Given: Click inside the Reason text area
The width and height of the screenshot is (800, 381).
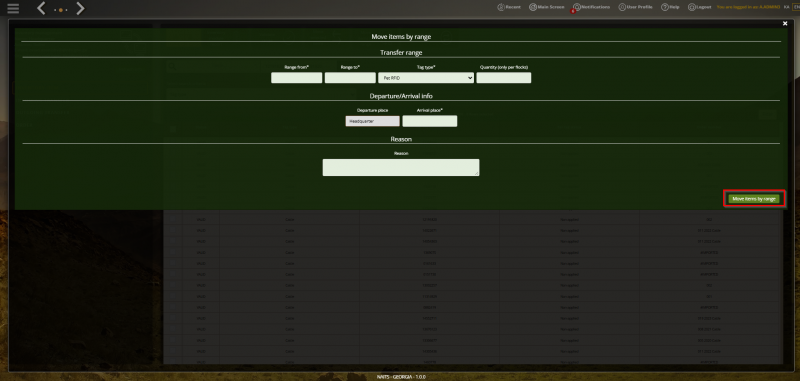Looking at the screenshot, I should click(x=401, y=167).
